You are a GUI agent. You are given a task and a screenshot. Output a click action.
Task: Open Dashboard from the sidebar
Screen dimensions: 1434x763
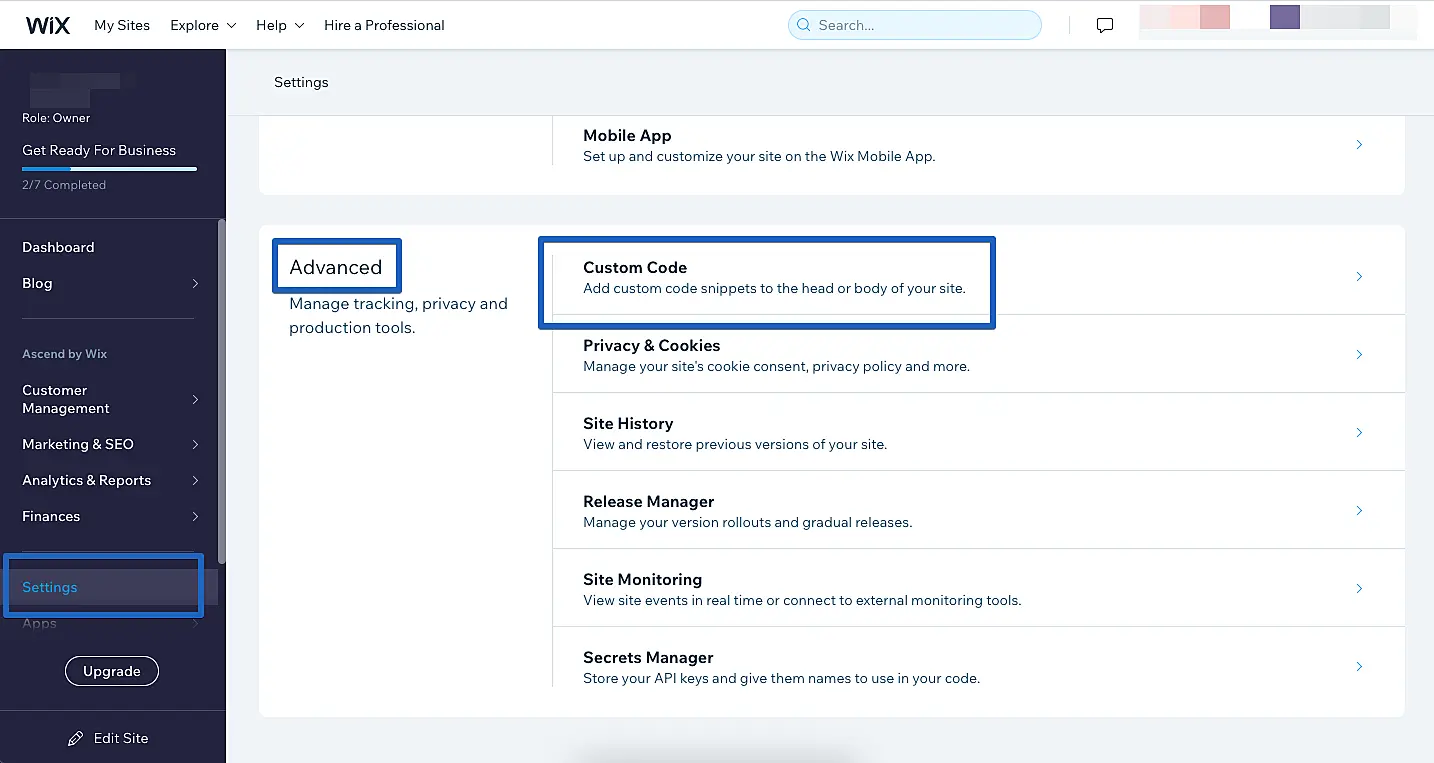pyautogui.click(x=58, y=248)
